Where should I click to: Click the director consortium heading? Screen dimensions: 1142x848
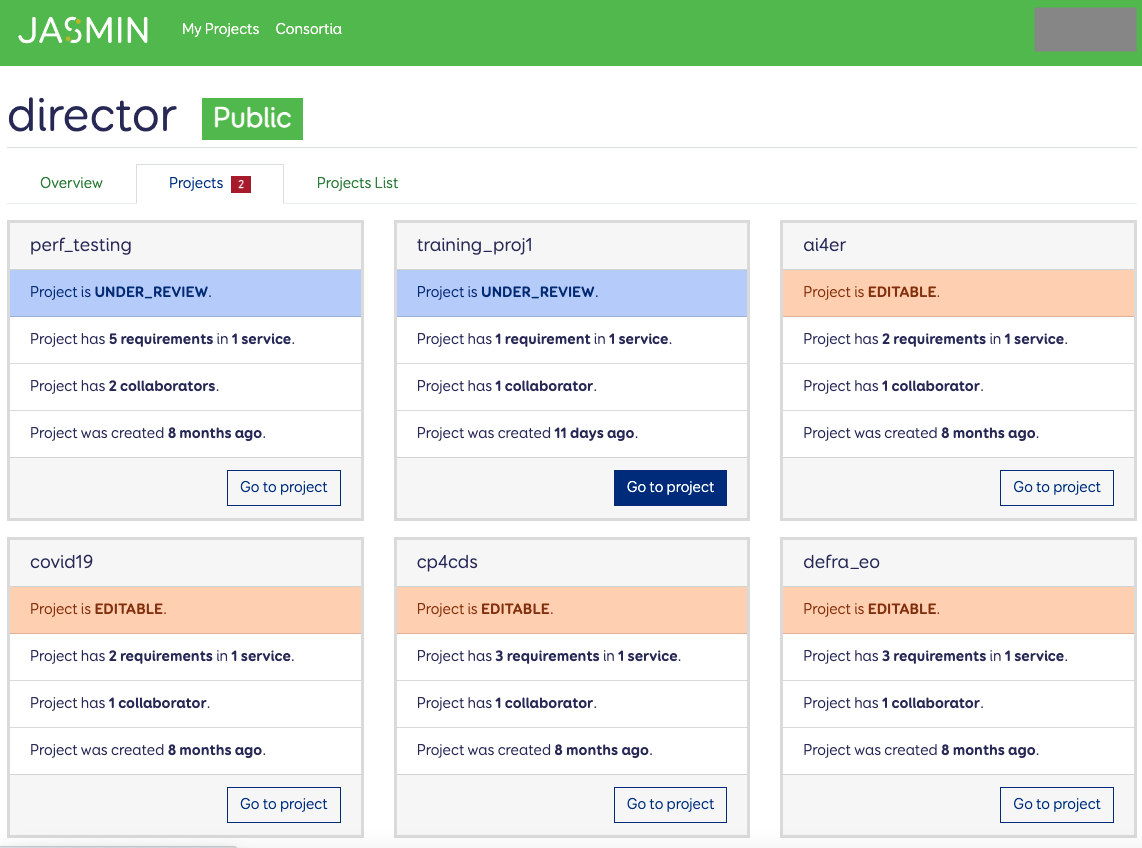(x=92, y=116)
